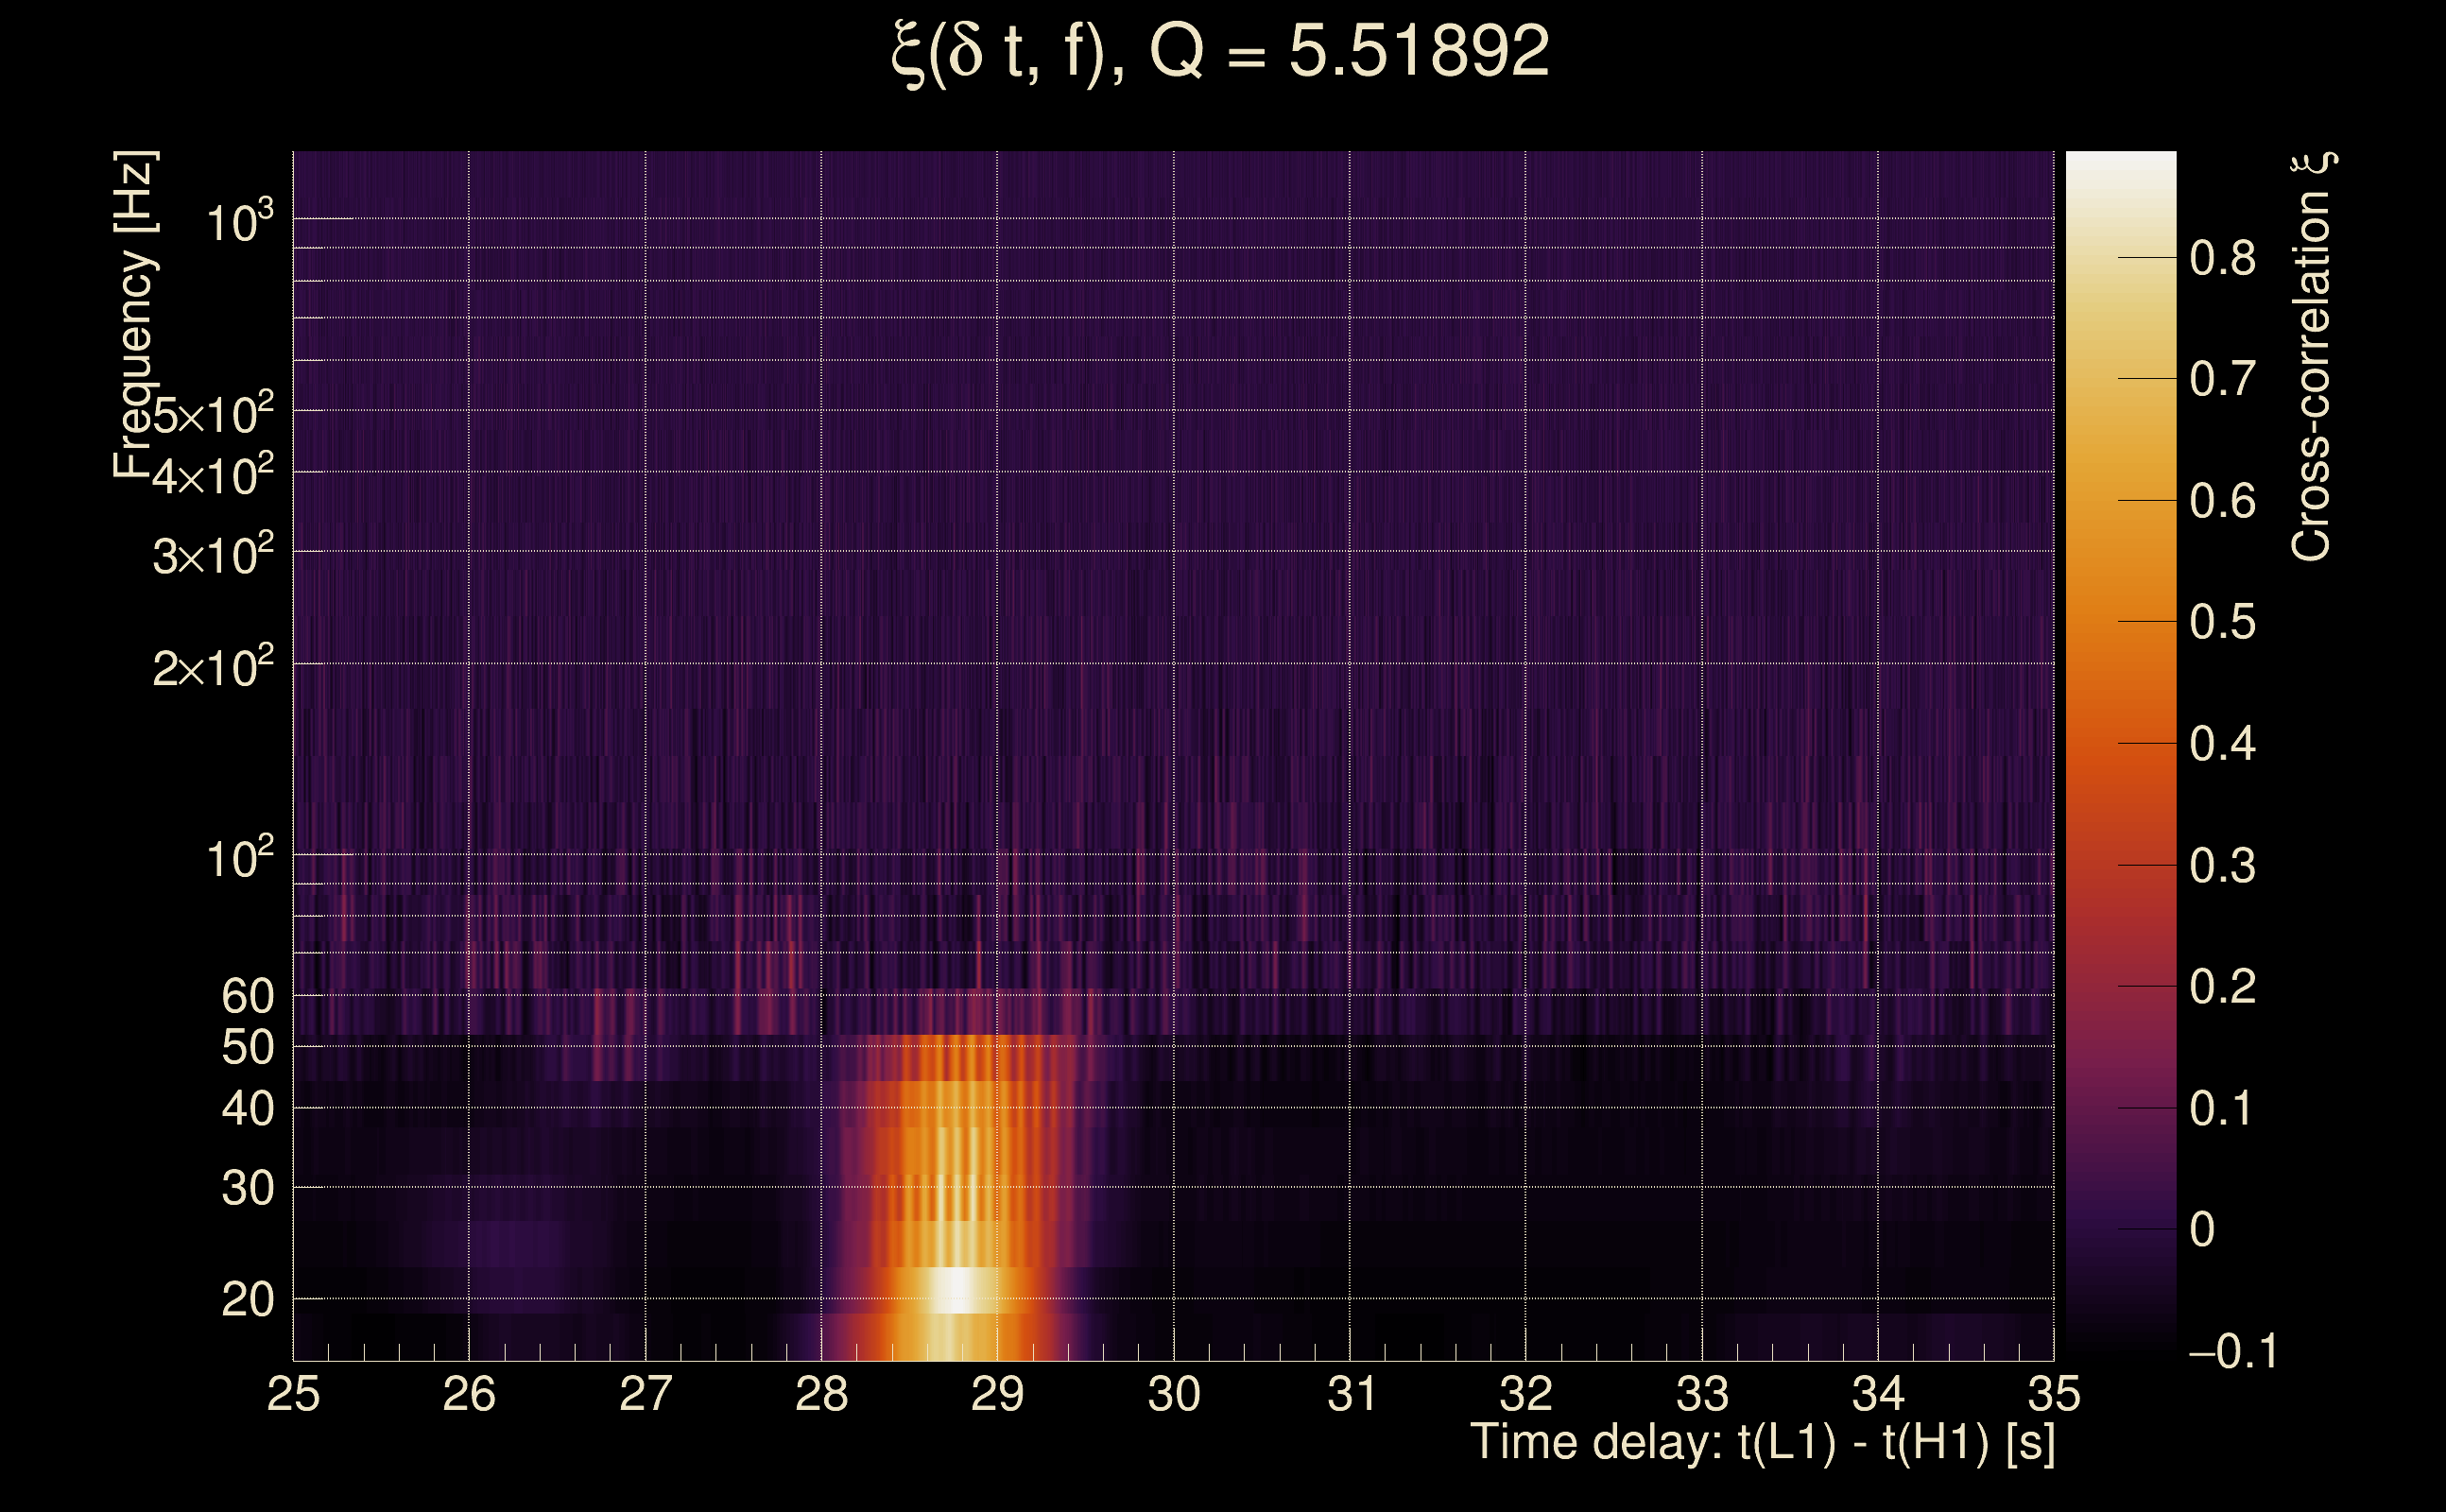
Task: Click the colorbar at the 0.8 level
Action: pos(2120,258)
